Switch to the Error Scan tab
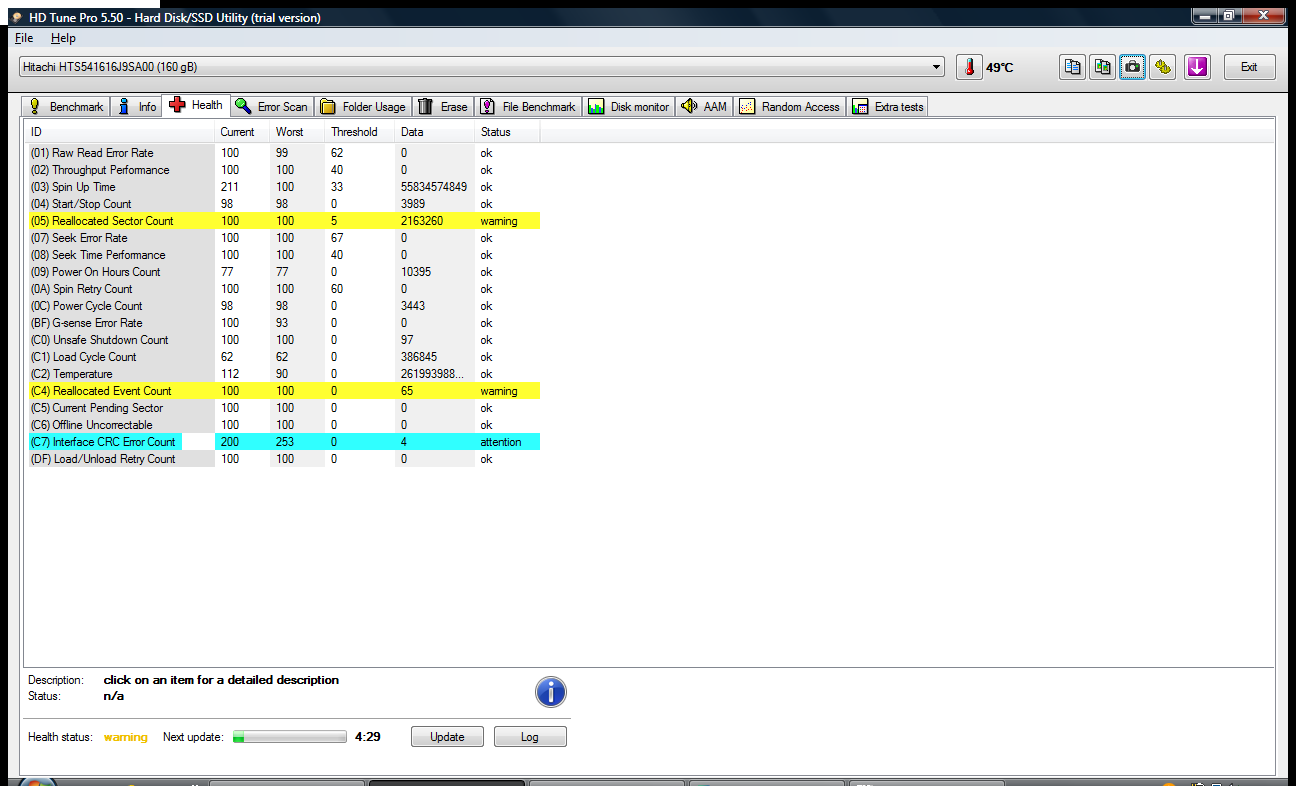Image resolution: width=1296 pixels, height=786 pixels. pyautogui.click(x=272, y=106)
